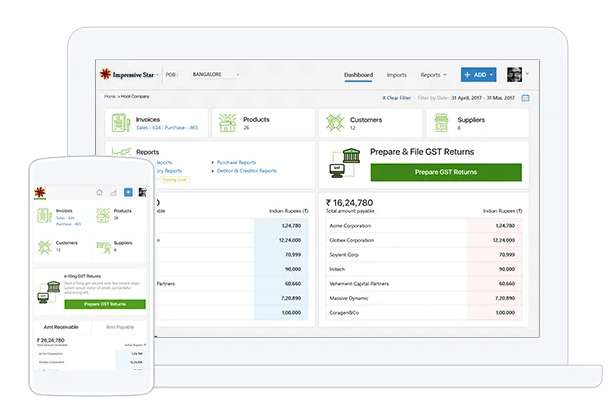The height and width of the screenshot is (401, 609).
Task: Click the Suppliers icon on the laptop dashboard
Action: click(x=442, y=124)
